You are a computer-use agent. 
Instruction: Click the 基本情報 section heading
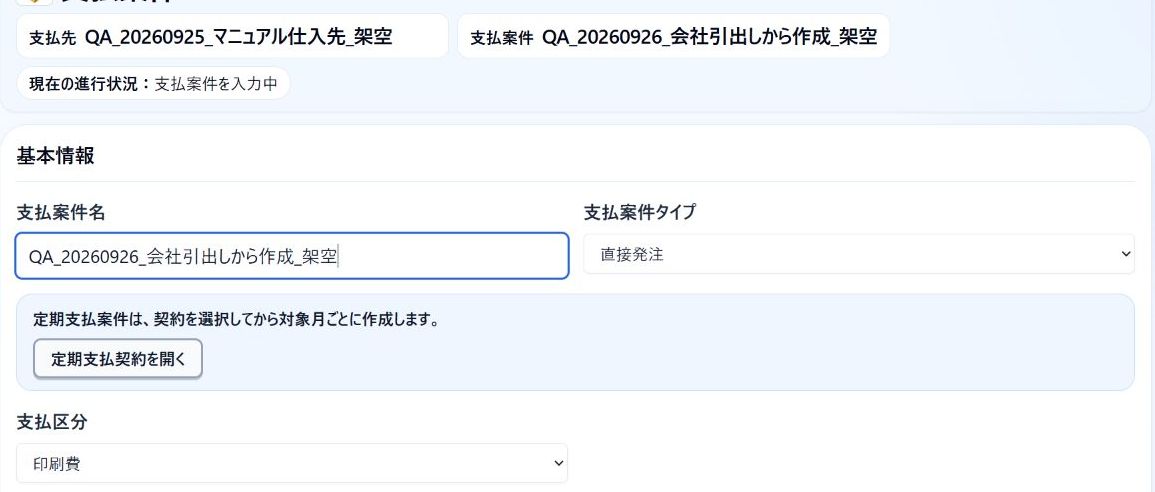55,156
